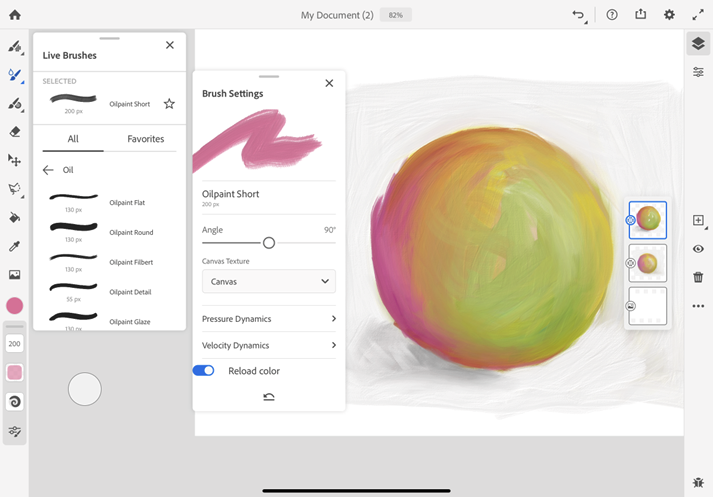Select the Oilpaint Round brush
This screenshot has height=497, width=713.
109,232
